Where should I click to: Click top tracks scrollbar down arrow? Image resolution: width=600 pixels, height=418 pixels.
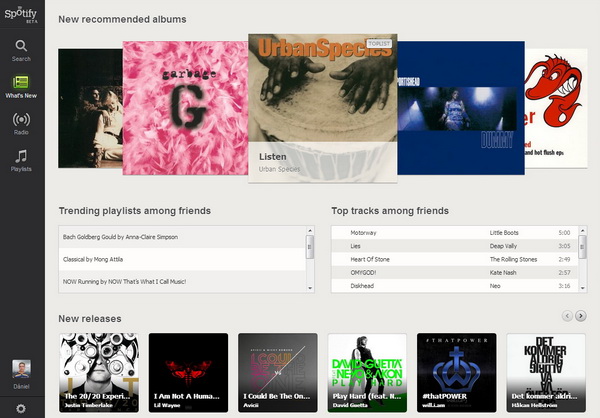582,288
